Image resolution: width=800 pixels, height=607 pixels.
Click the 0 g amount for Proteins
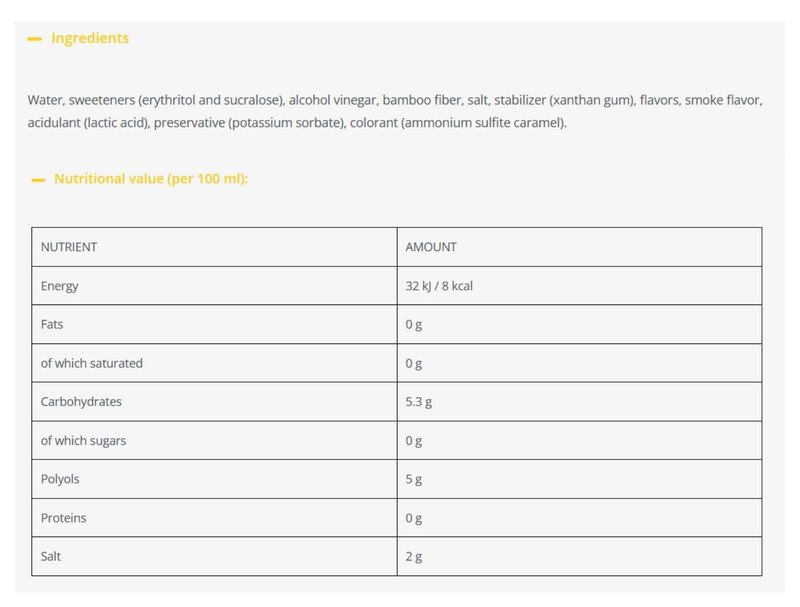(414, 518)
